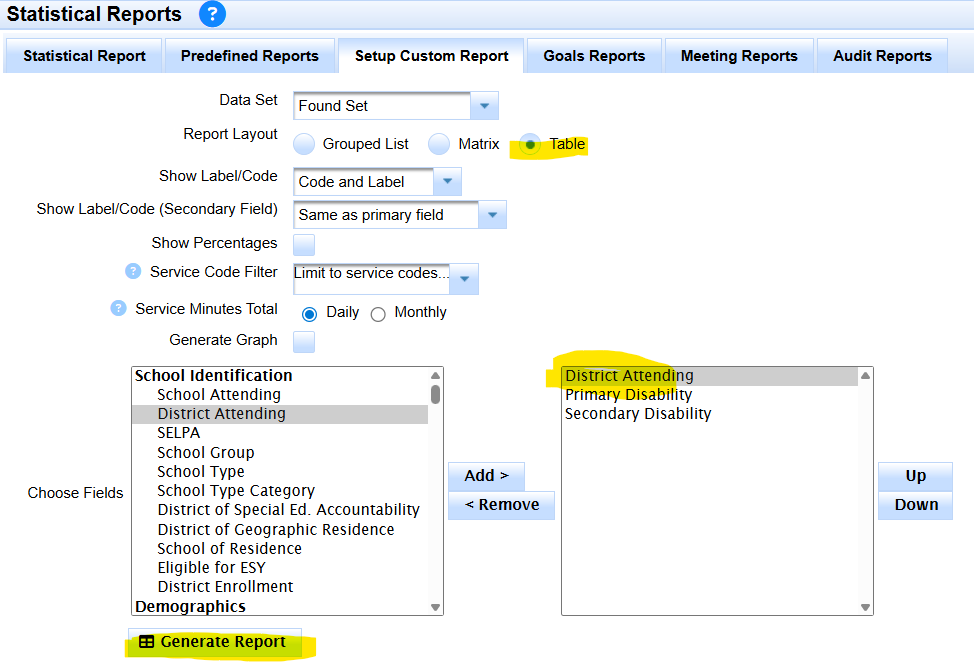Open the Service Code Filter dropdown

point(465,281)
